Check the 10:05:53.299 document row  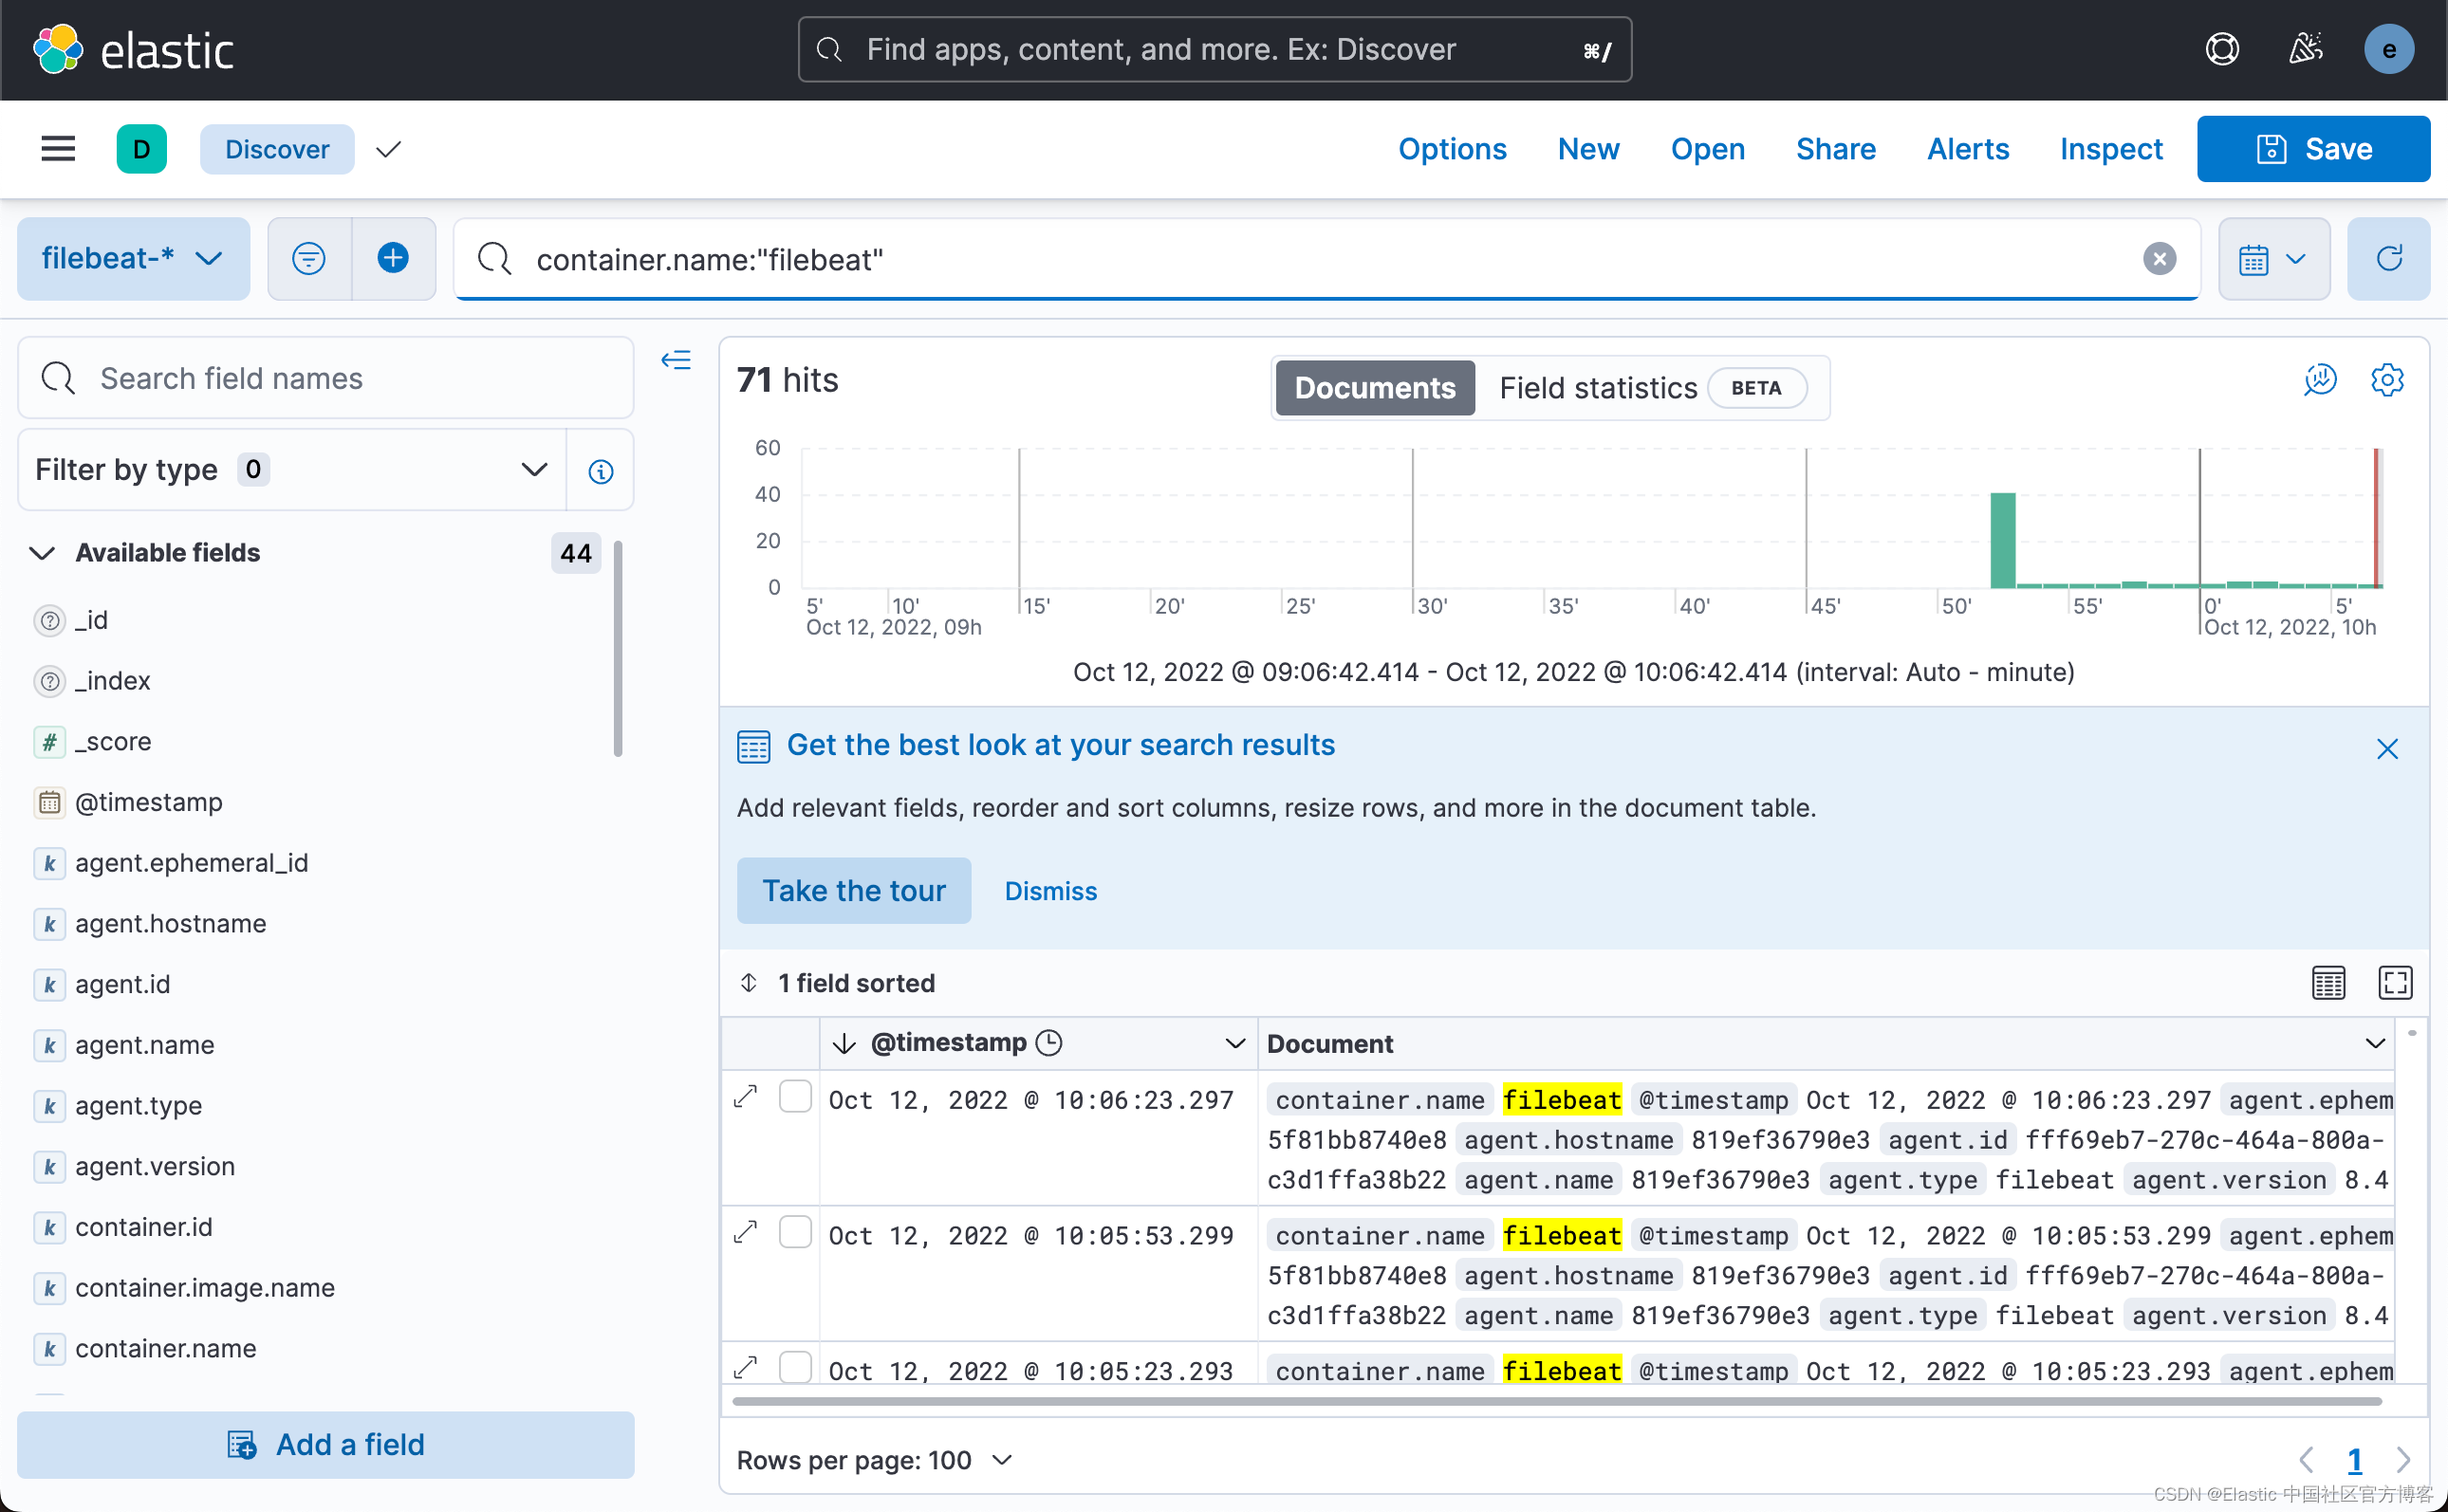click(x=795, y=1233)
